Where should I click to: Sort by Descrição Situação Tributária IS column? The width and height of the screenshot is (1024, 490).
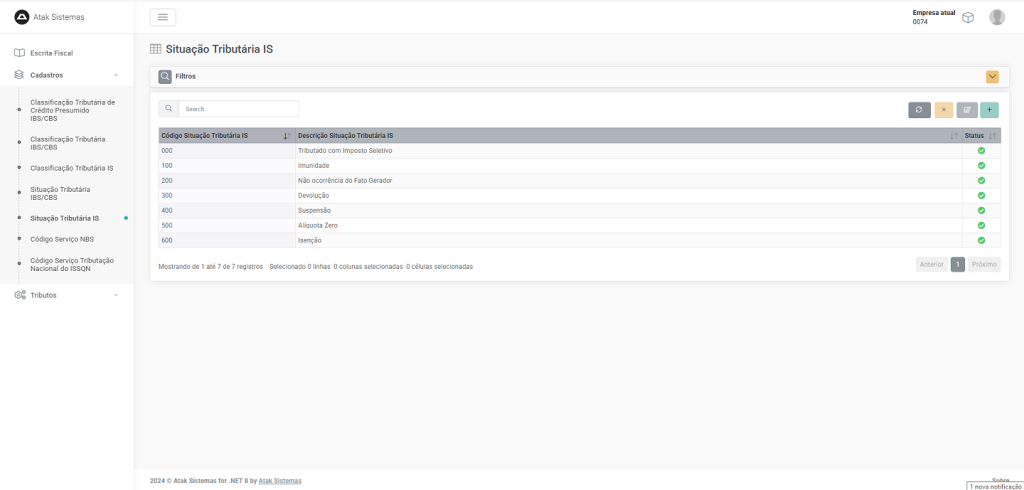point(345,135)
